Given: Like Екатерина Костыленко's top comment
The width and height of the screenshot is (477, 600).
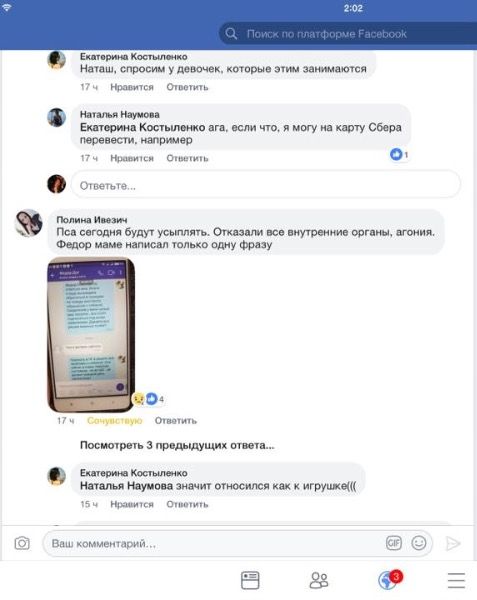Looking at the screenshot, I should tap(132, 87).
